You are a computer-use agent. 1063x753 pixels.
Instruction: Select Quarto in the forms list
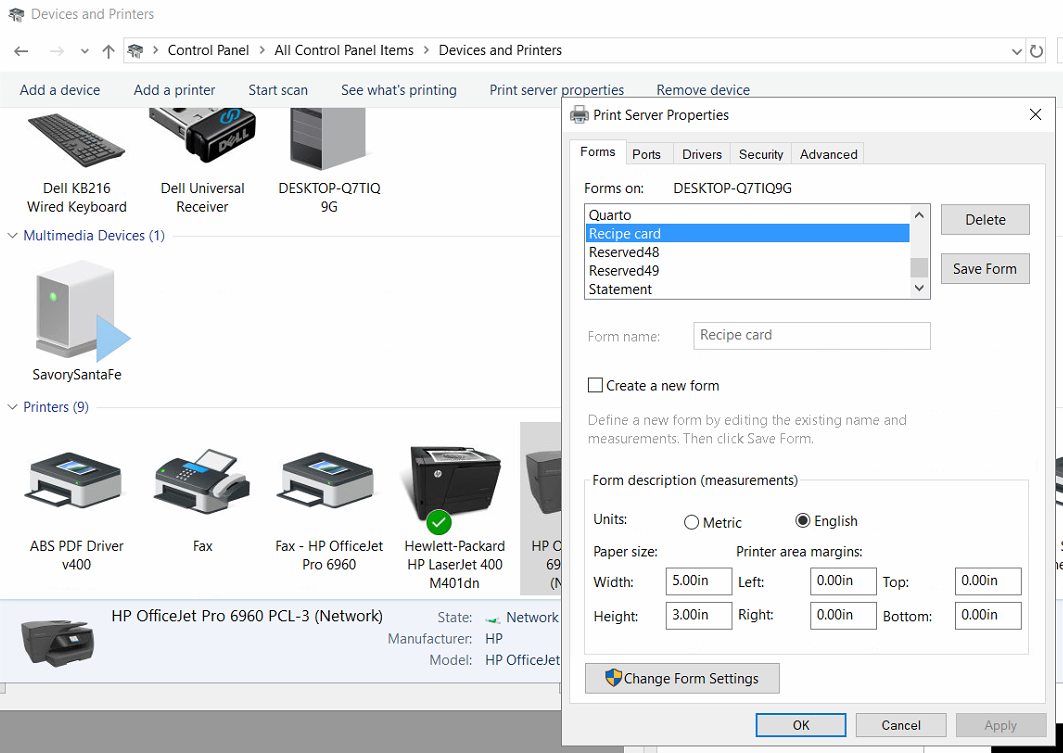point(747,215)
